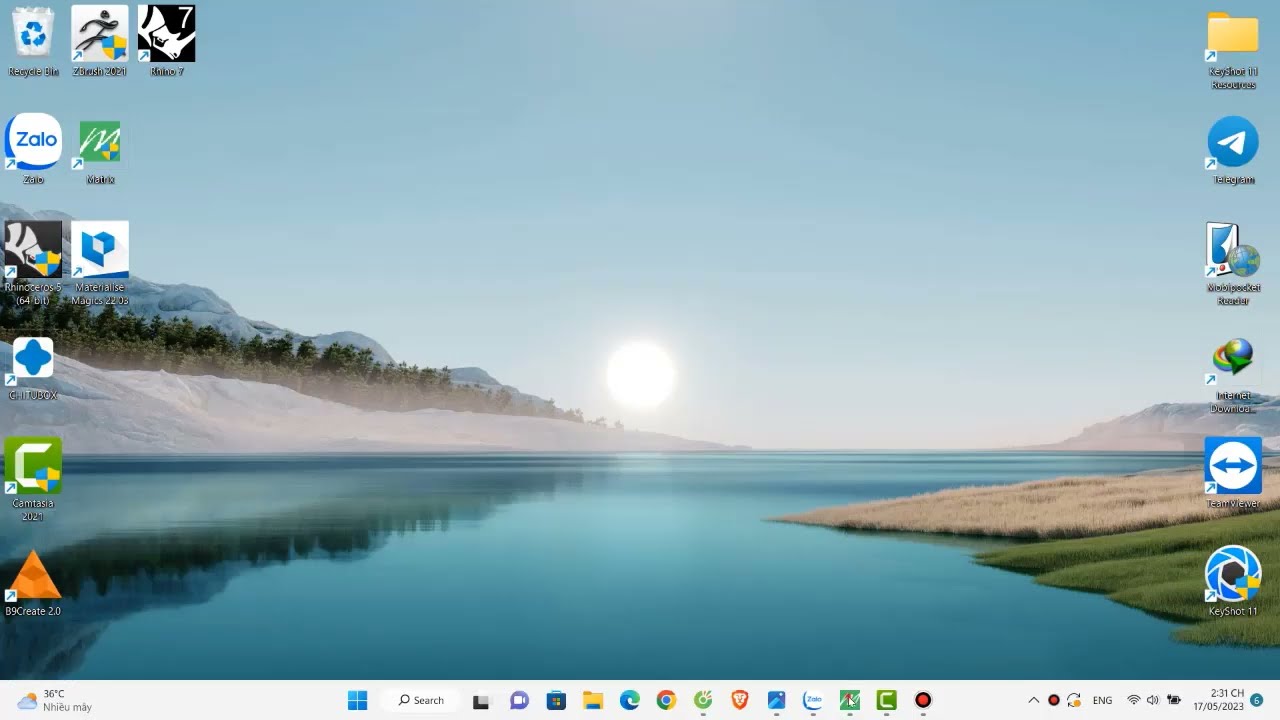Select the KeyShot 11 Resources folder

(1233, 49)
